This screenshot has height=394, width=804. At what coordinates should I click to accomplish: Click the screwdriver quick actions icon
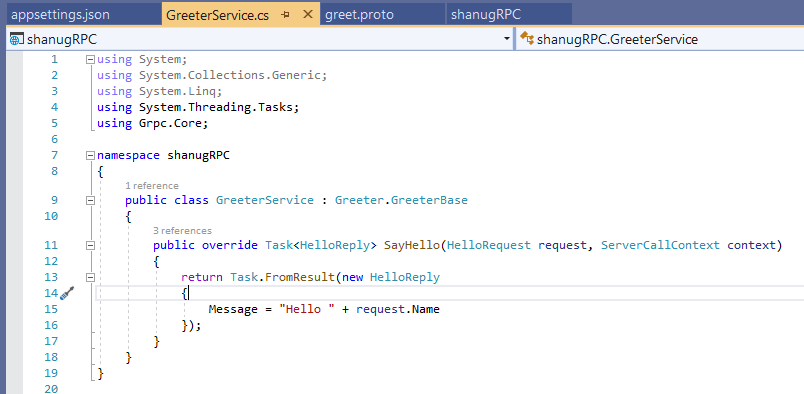pyautogui.click(x=67, y=293)
